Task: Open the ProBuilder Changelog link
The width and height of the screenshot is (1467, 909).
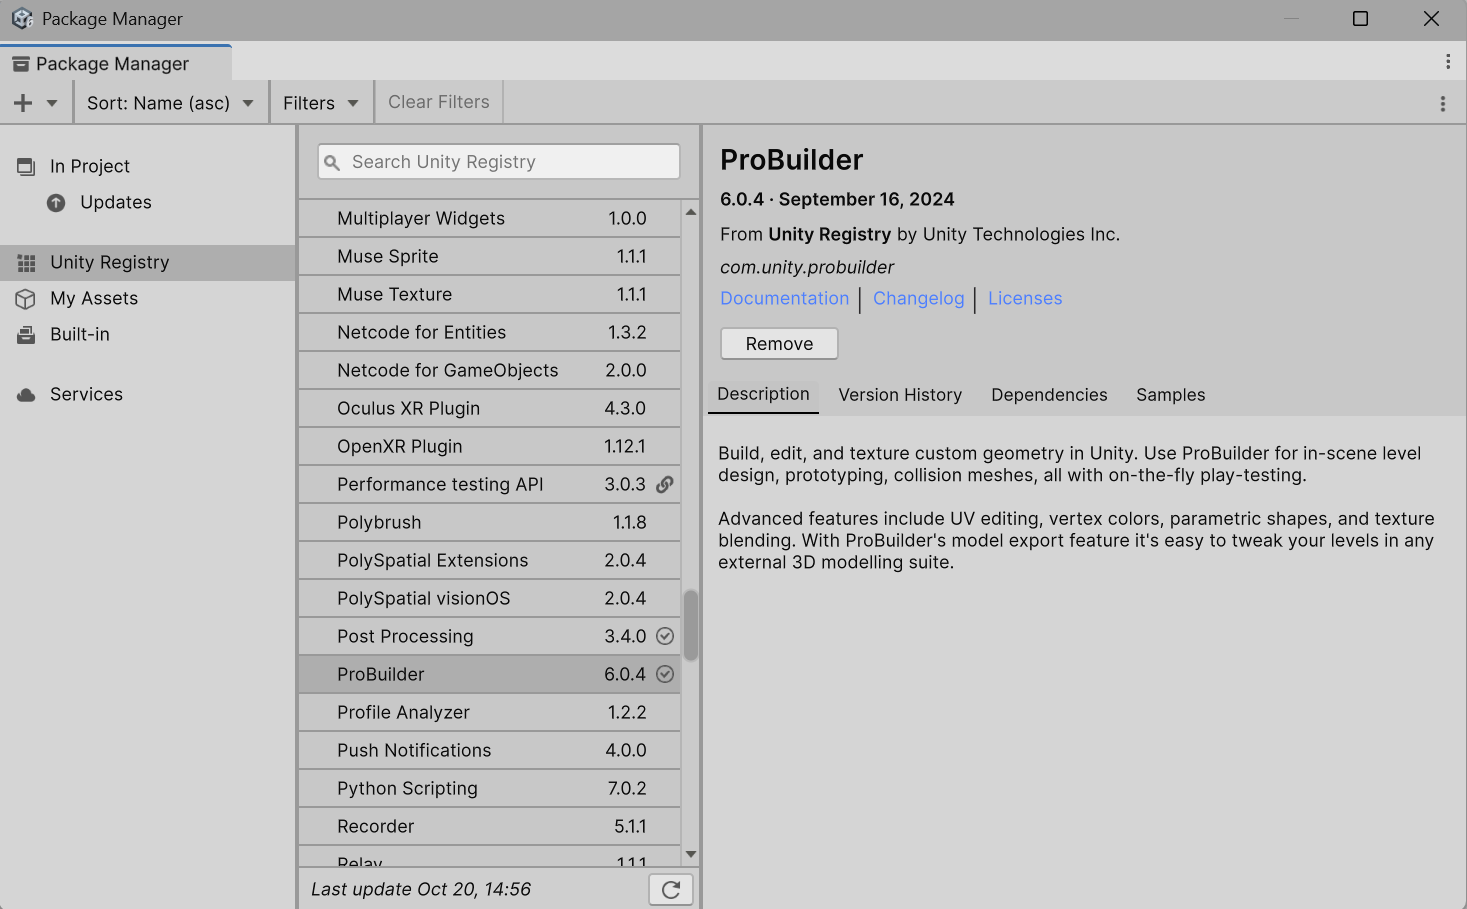Action: coord(918,298)
